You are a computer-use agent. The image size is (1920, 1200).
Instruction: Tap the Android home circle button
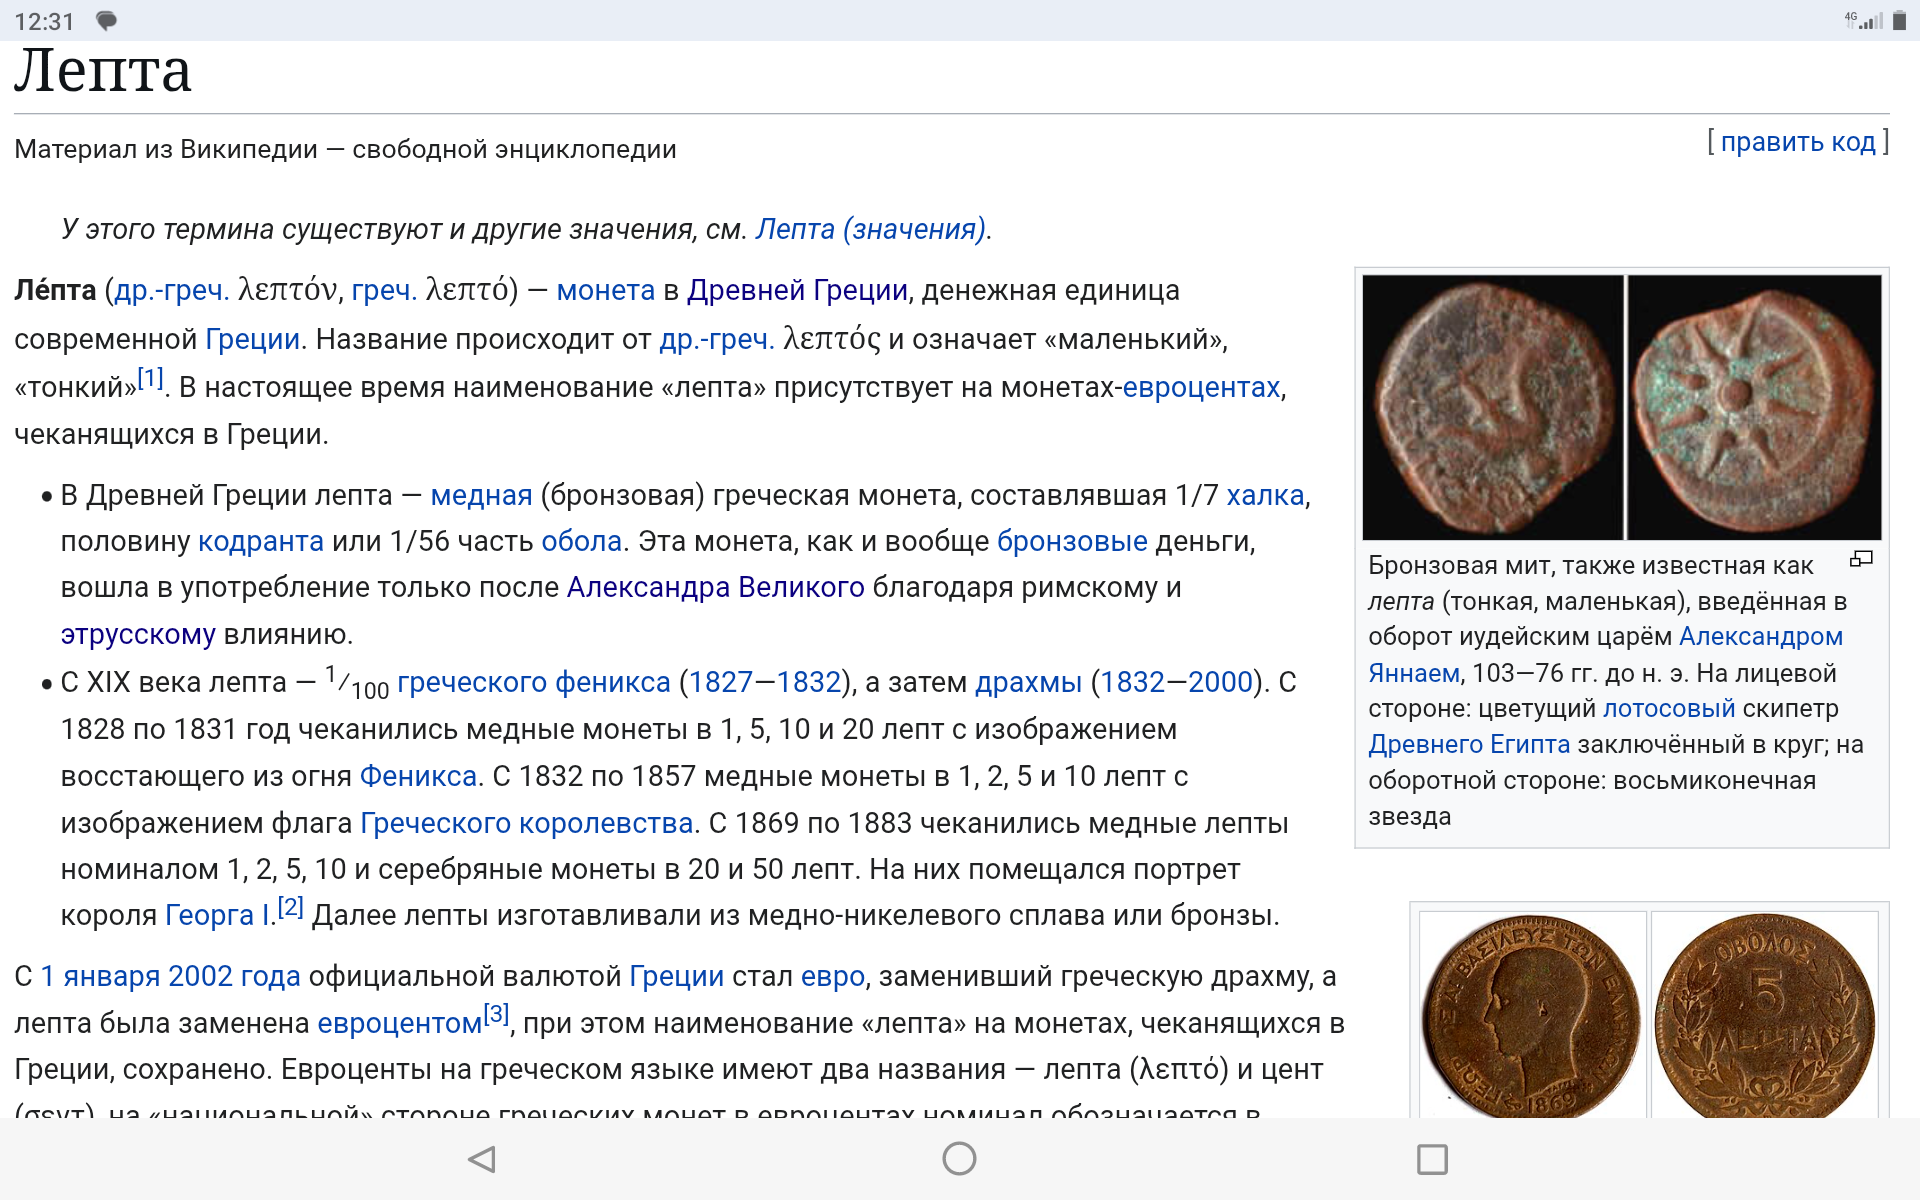pos(959,1159)
